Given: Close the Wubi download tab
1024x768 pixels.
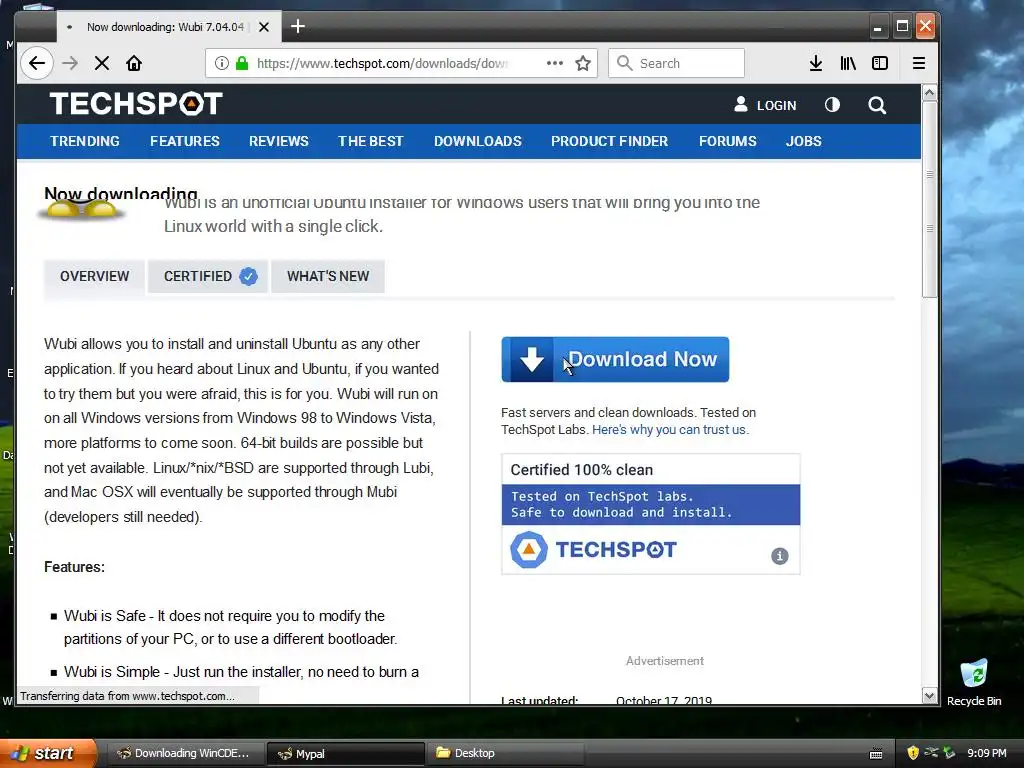Looking at the screenshot, I should point(264,27).
